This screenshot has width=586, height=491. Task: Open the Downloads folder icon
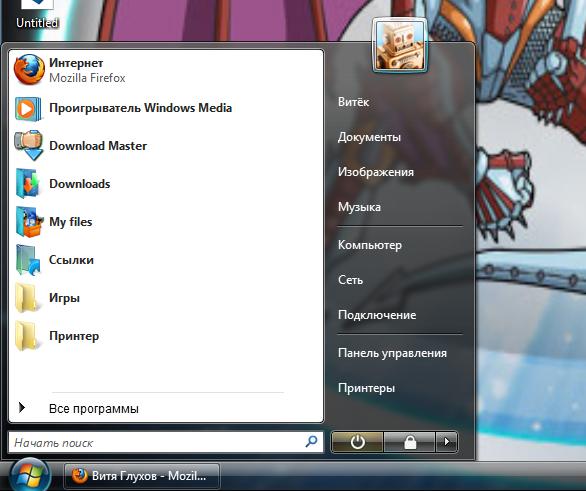[28, 183]
